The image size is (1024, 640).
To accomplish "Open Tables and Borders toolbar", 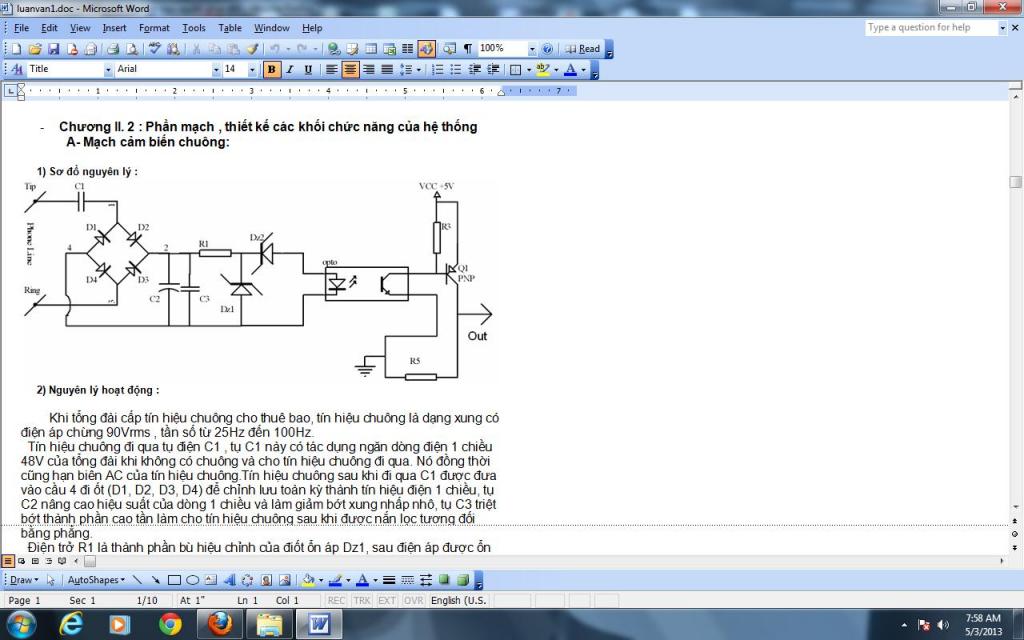I will click(x=353, y=49).
